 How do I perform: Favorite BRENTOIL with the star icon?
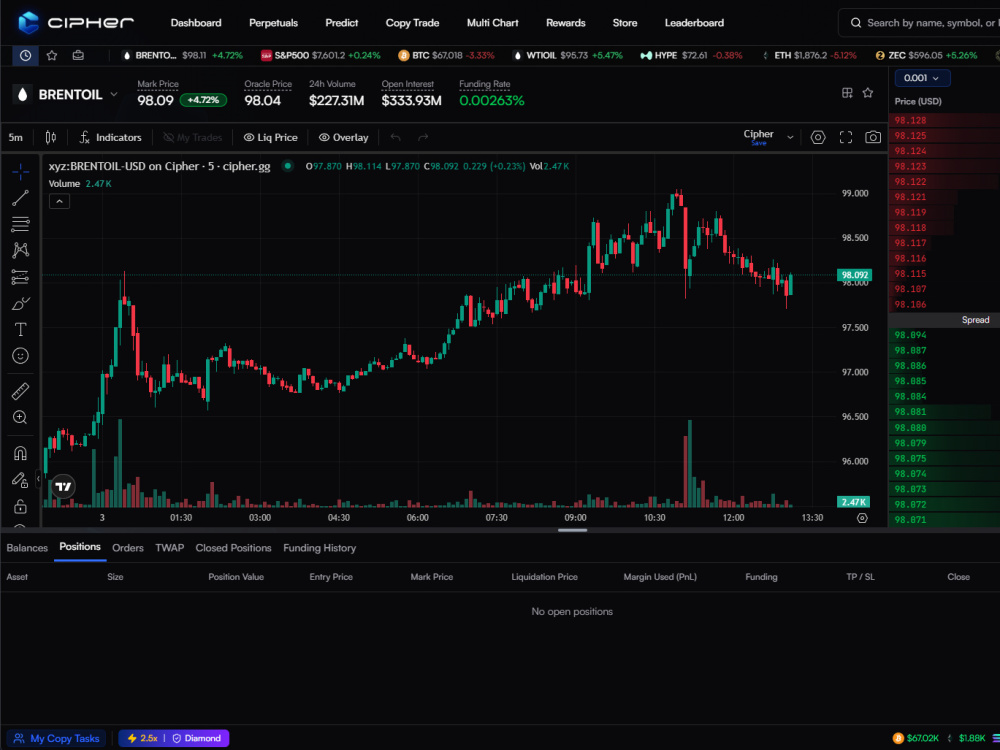click(867, 93)
